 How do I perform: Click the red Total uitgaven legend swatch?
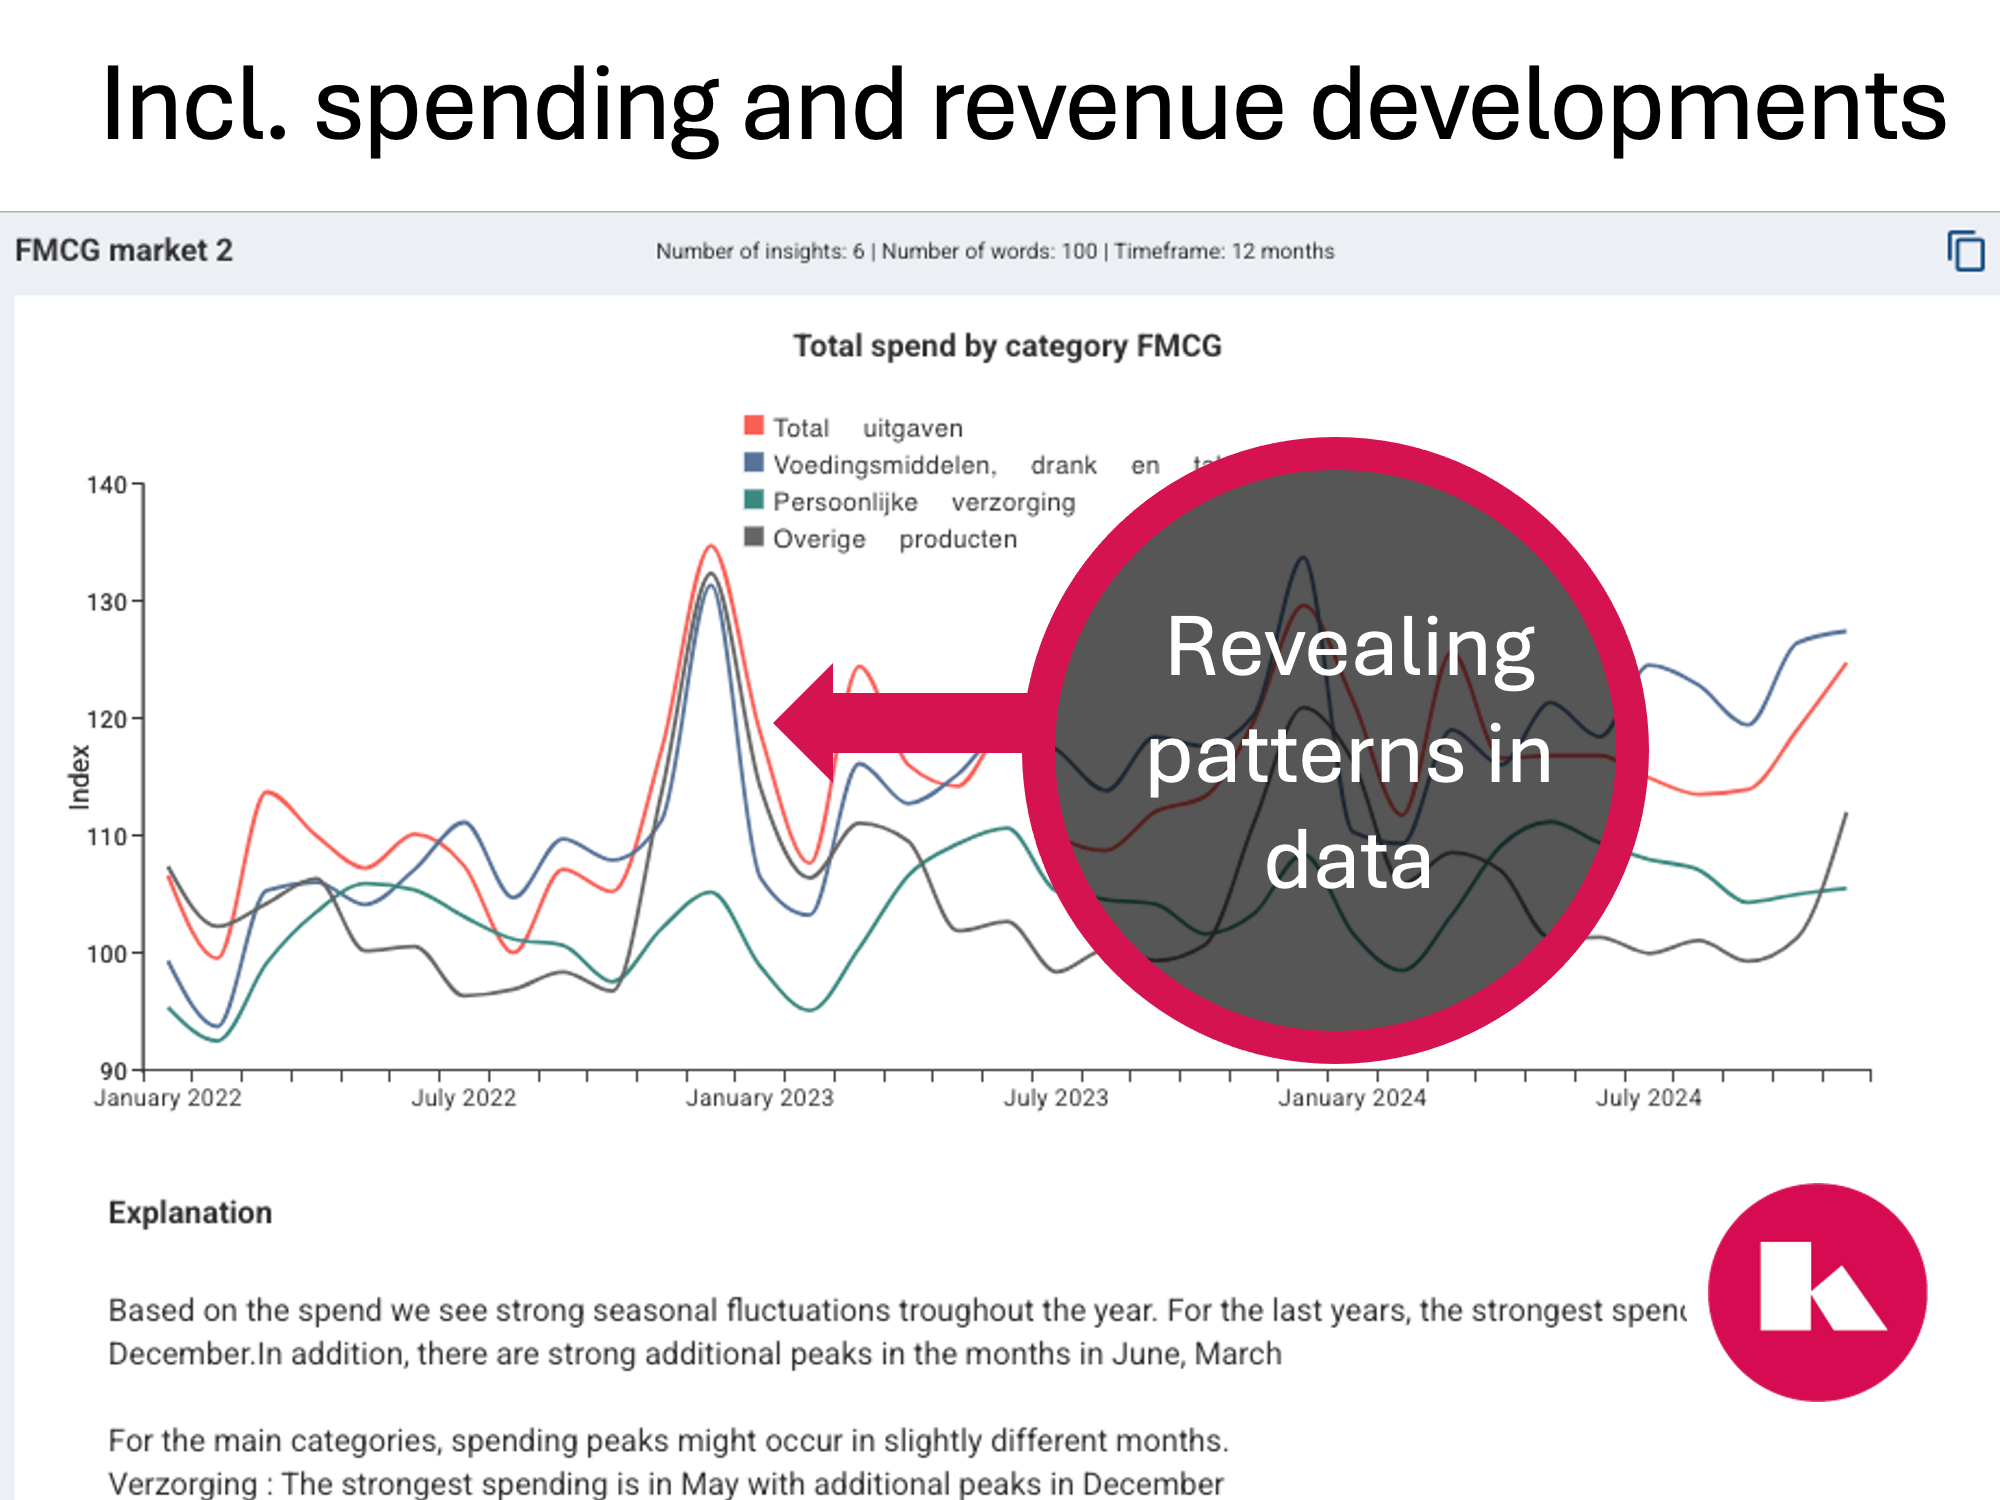click(754, 426)
